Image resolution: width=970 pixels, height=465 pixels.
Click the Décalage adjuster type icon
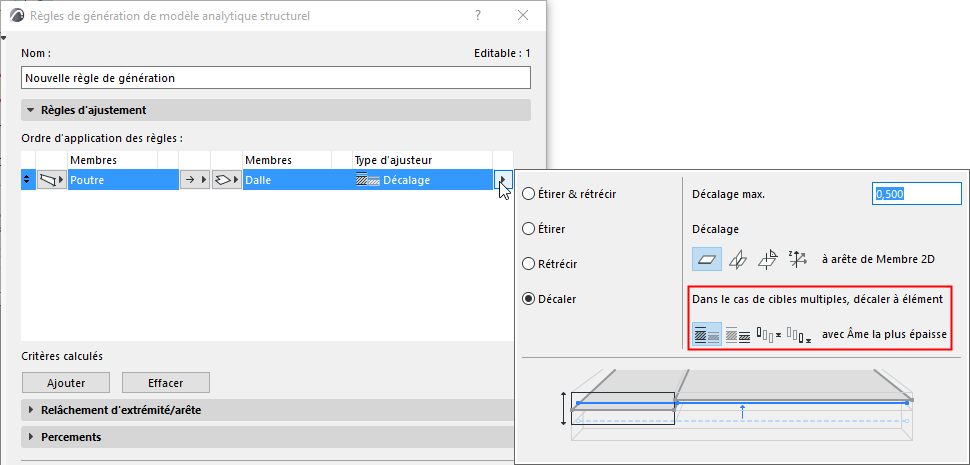(x=367, y=180)
